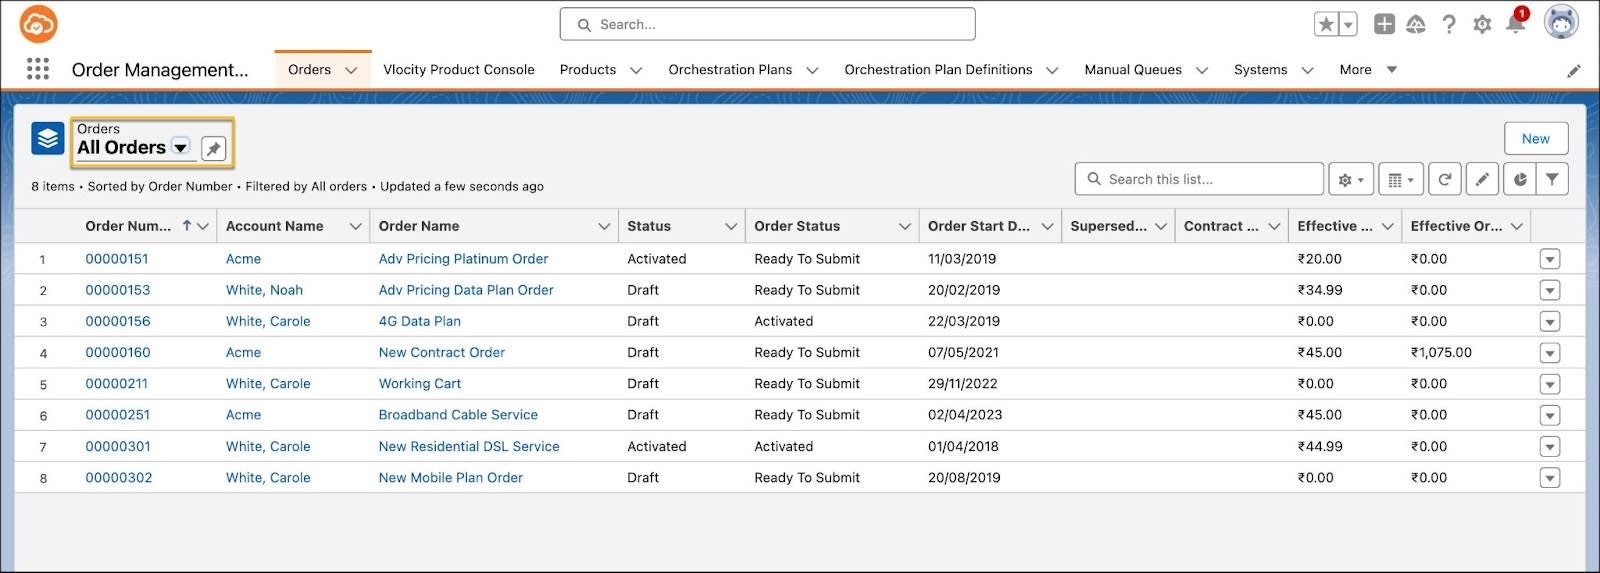Open order 00000302 link
The image size is (1600, 573).
(119, 477)
